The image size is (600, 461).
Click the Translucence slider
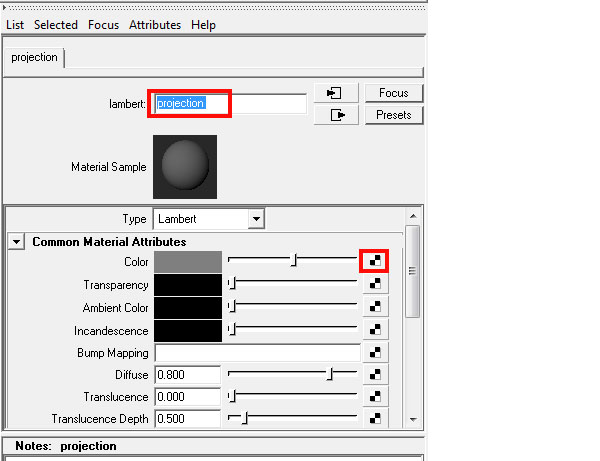(x=292, y=396)
